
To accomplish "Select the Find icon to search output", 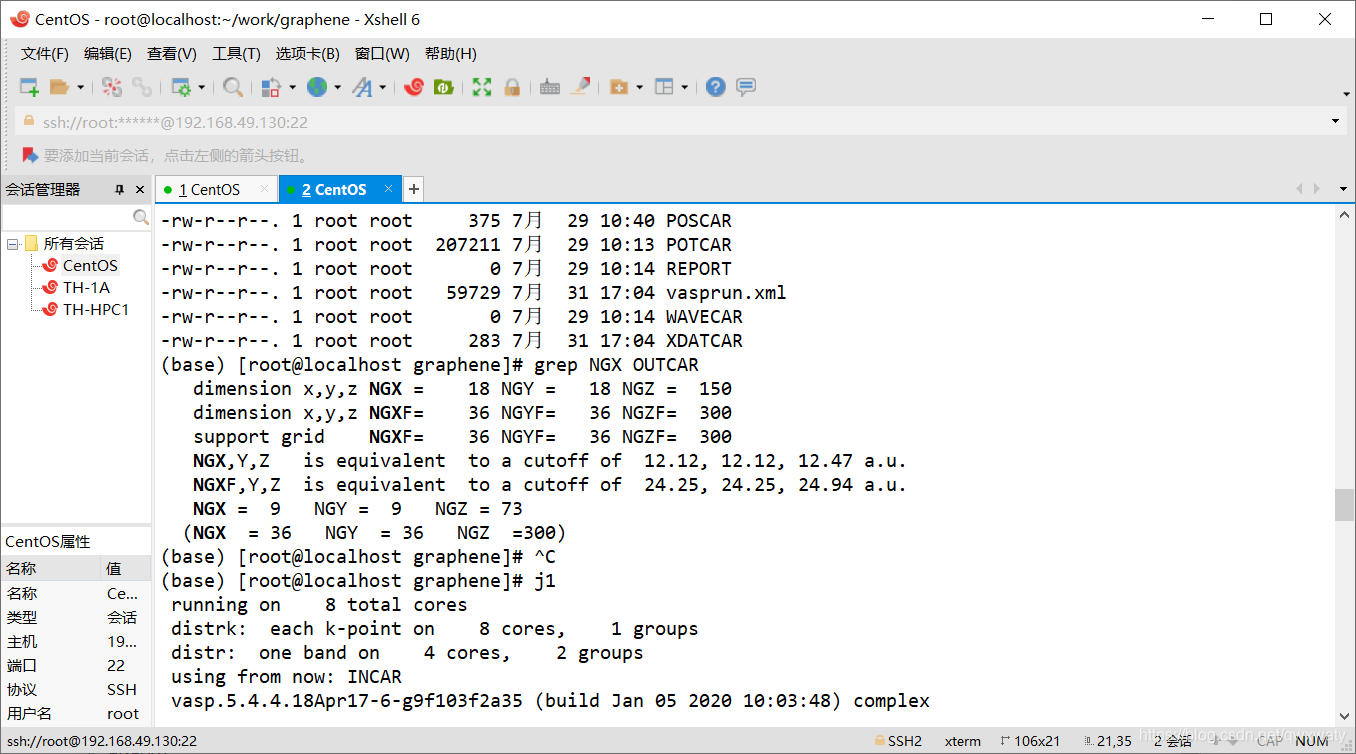I will point(232,87).
